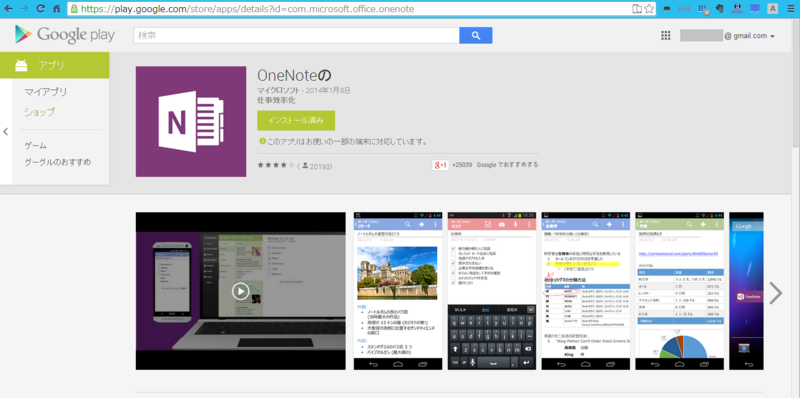This screenshot has width=800, height=398.
Task: Click the Evernote elephant extension icon
Action: (719, 9)
